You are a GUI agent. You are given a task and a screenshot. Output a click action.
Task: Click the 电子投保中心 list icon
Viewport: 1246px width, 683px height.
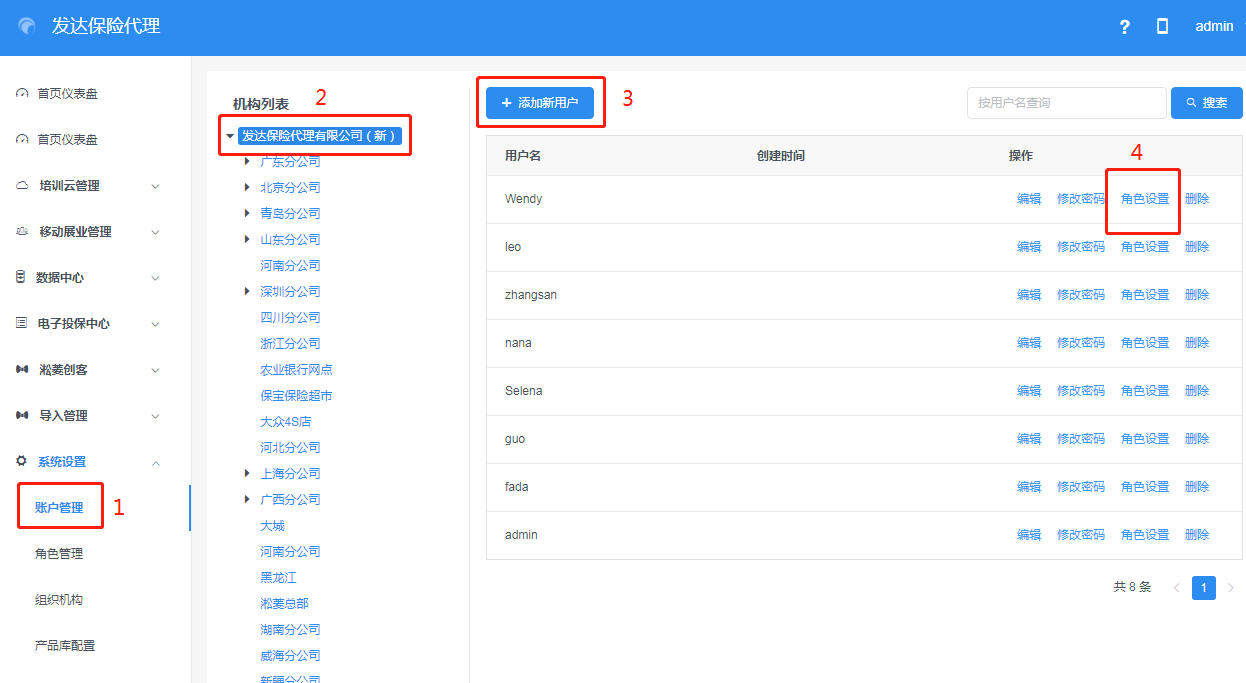21,323
